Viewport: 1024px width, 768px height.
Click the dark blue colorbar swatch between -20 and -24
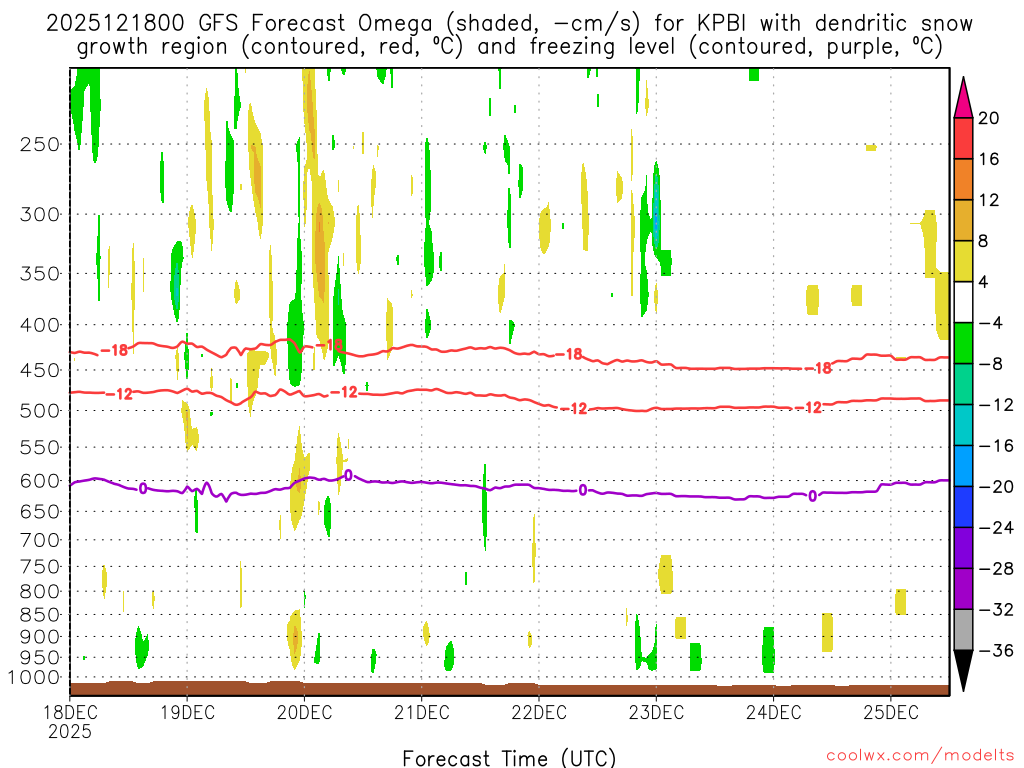click(963, 507)
